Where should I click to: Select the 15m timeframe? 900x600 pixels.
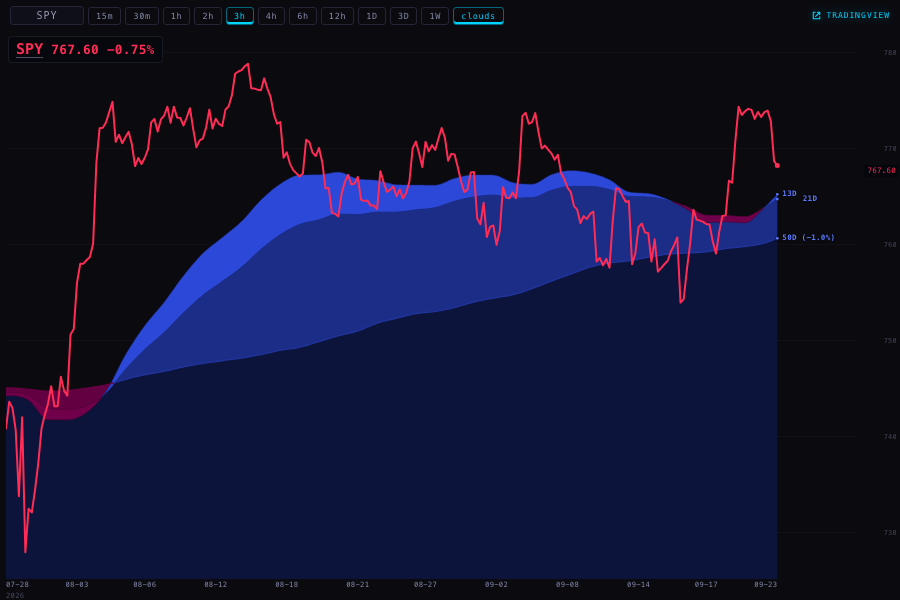[x=104, y=16]
